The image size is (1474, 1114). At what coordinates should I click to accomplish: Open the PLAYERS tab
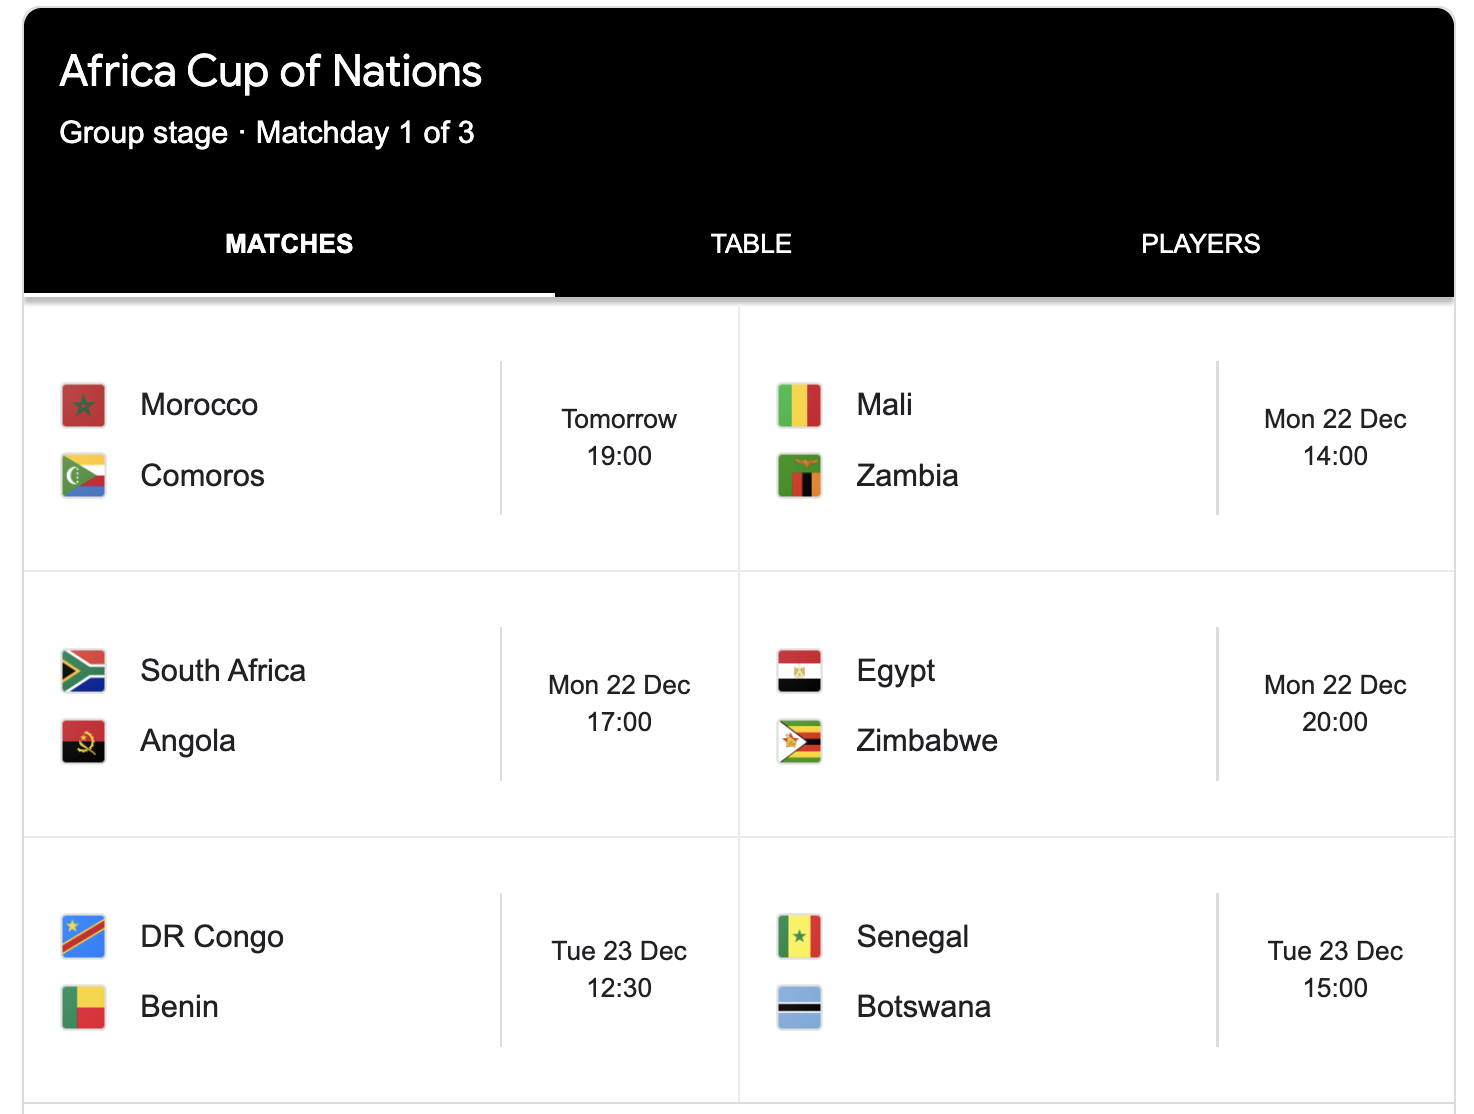click(1200, 243)
